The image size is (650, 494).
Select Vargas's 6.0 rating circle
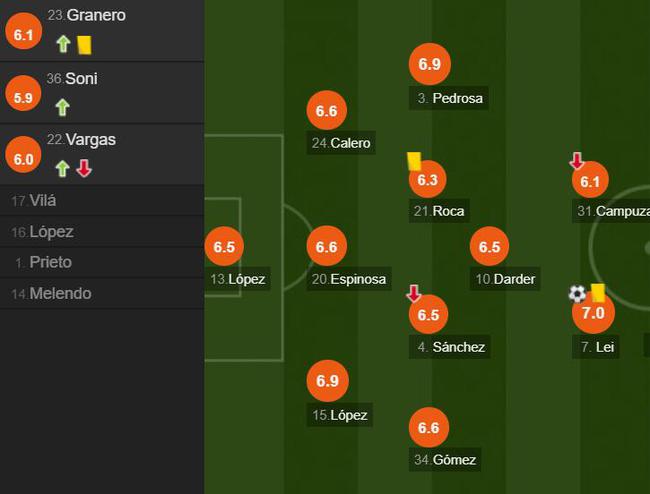pos(23,155)
